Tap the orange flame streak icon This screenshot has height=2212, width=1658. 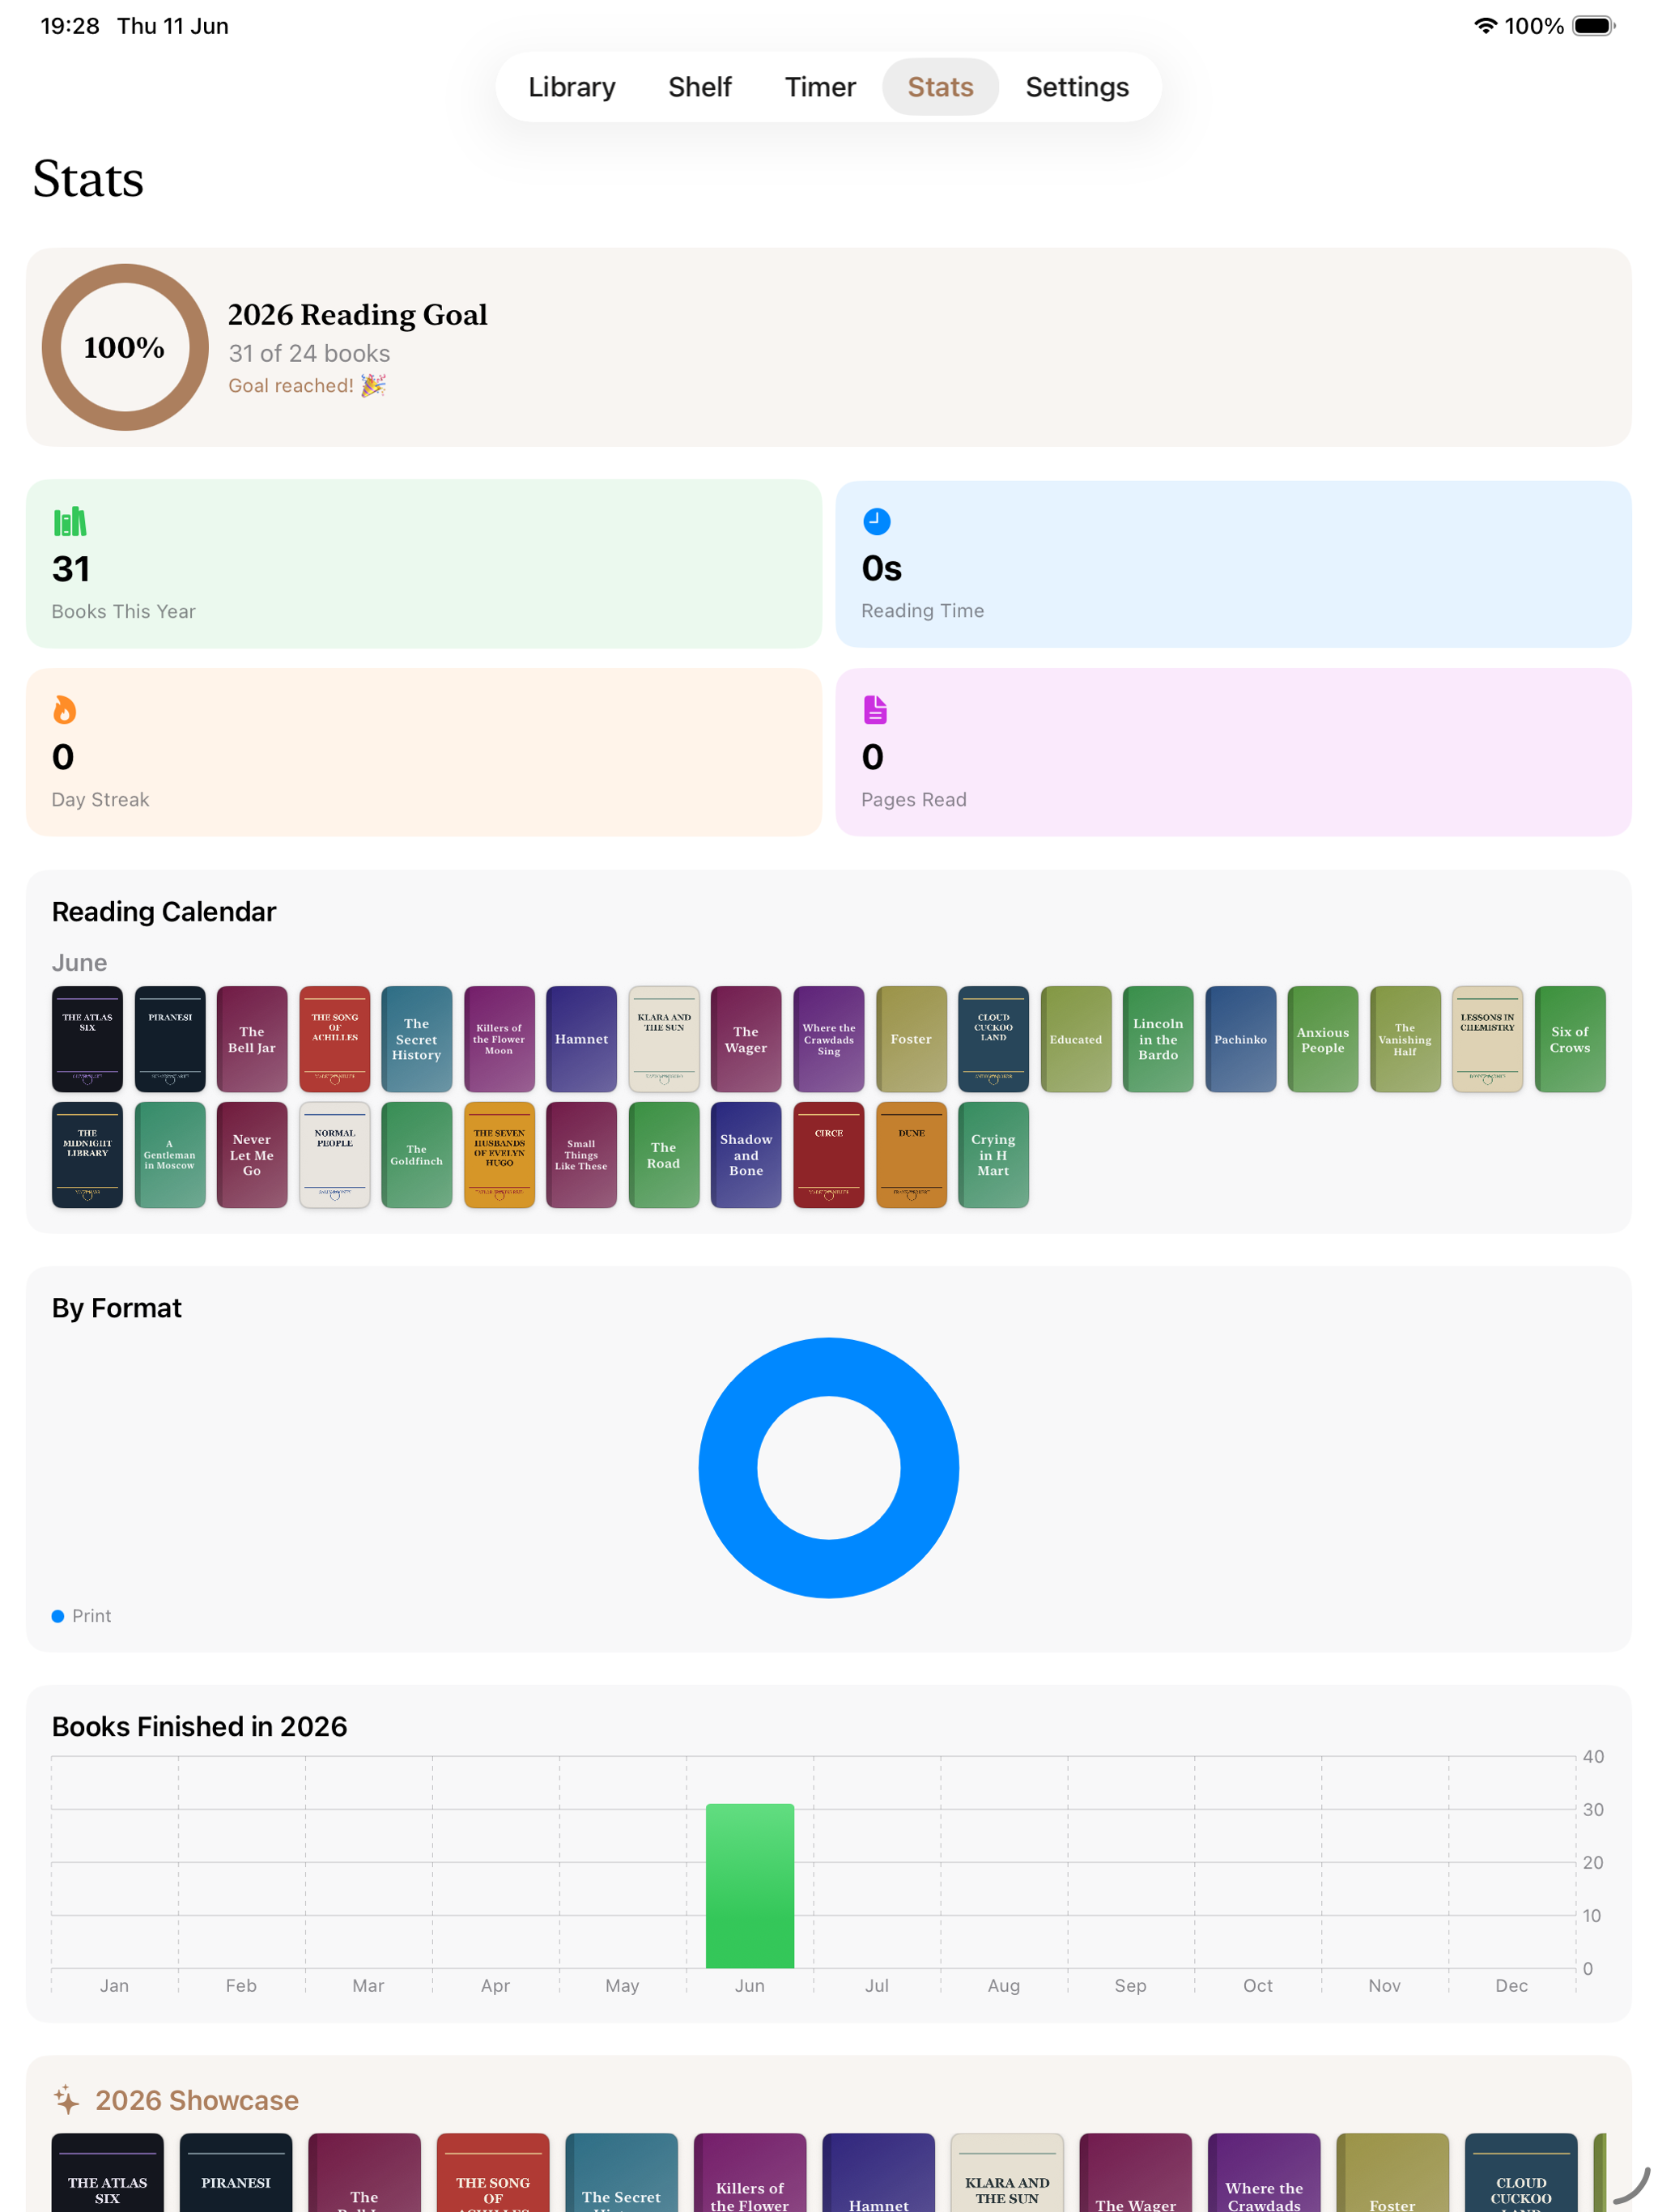pyautogui.click(x=64, y=710)
